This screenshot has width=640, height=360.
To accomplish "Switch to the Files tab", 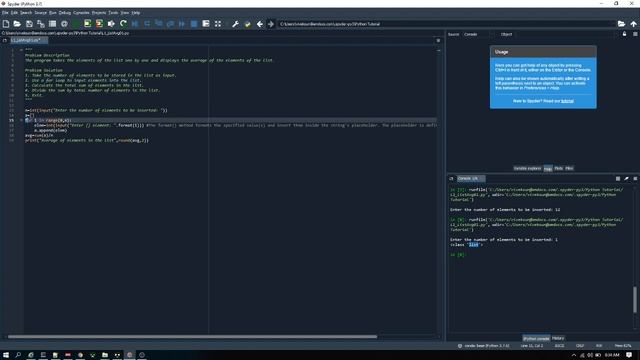I will point(569,168).
